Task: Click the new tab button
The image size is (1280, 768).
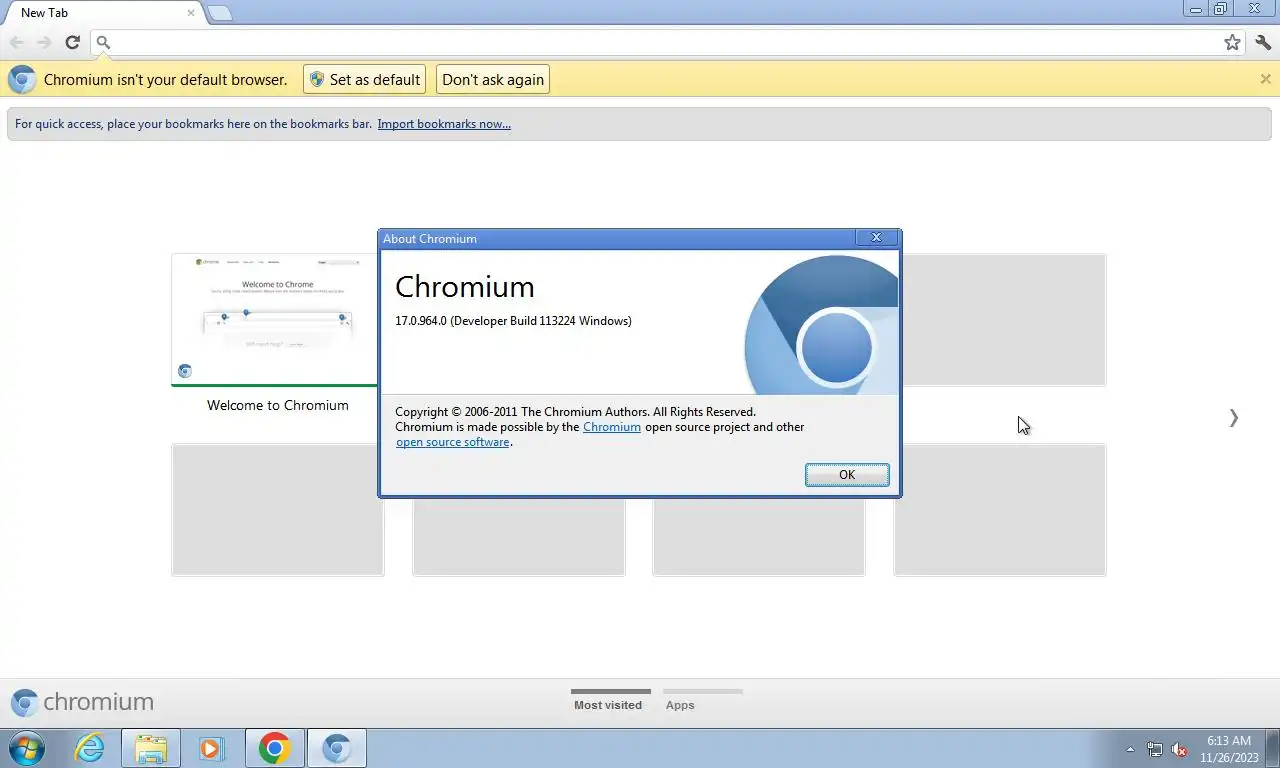Action: pos(220,13)
